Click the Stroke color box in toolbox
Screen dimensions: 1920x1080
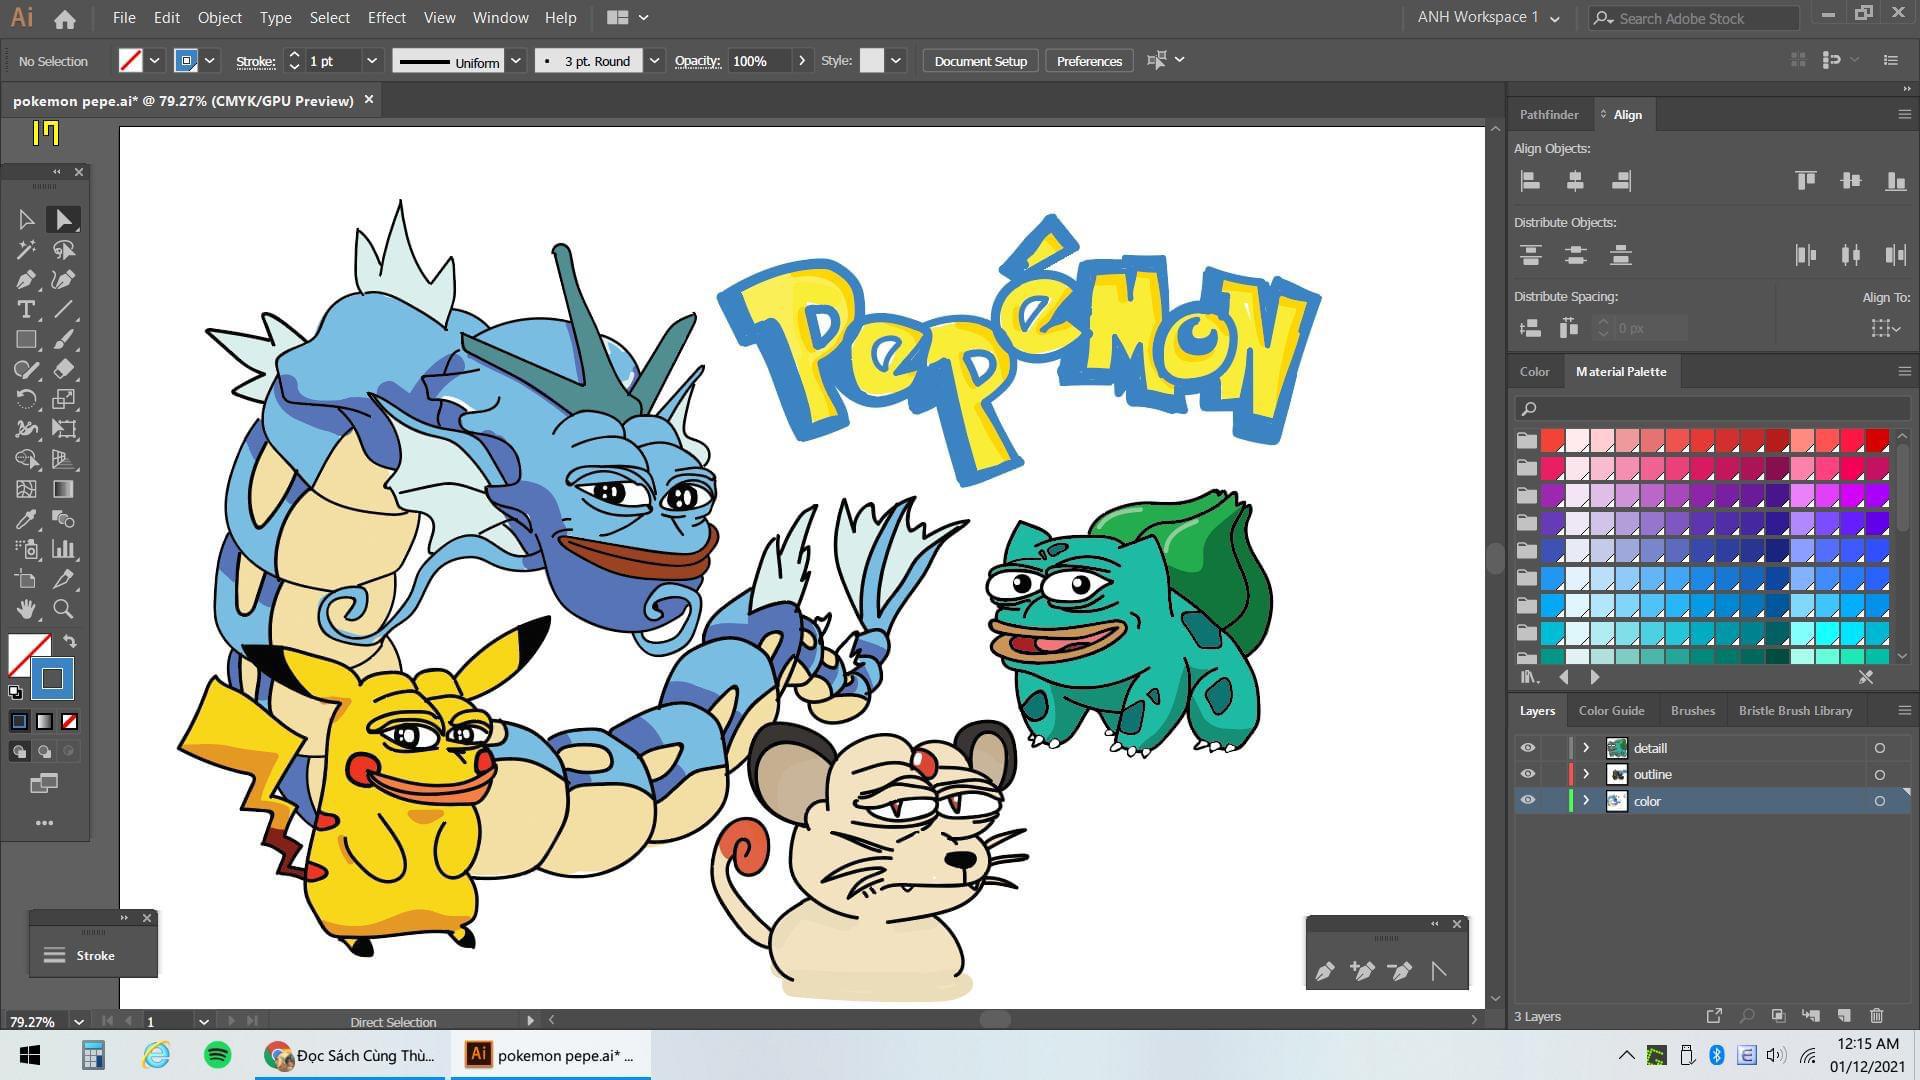pos(52,679)
